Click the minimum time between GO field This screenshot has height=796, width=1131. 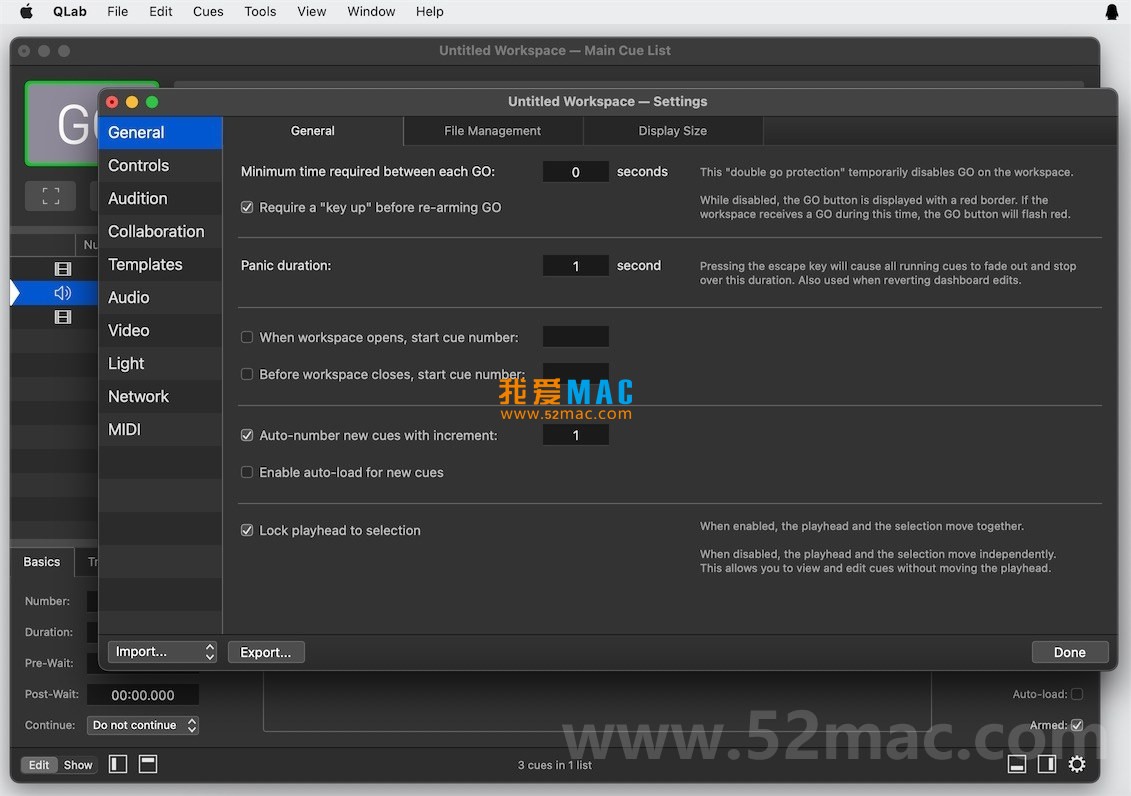click(x=576, y=172)
